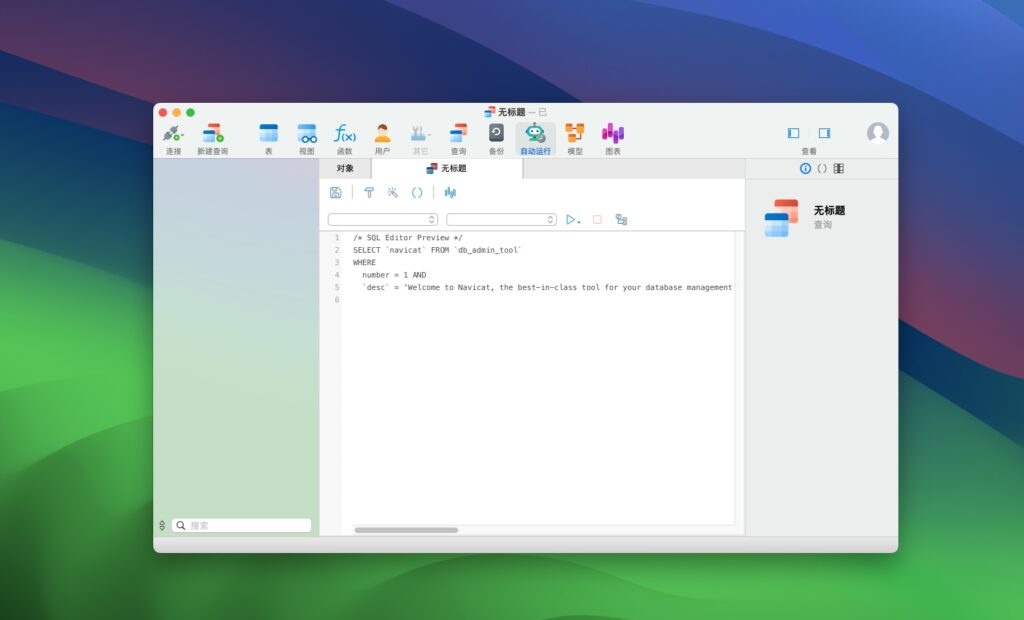The image size is (1024, 620).
Task: Click the 搜索 search field in sidebar
Action: point(242,525)
